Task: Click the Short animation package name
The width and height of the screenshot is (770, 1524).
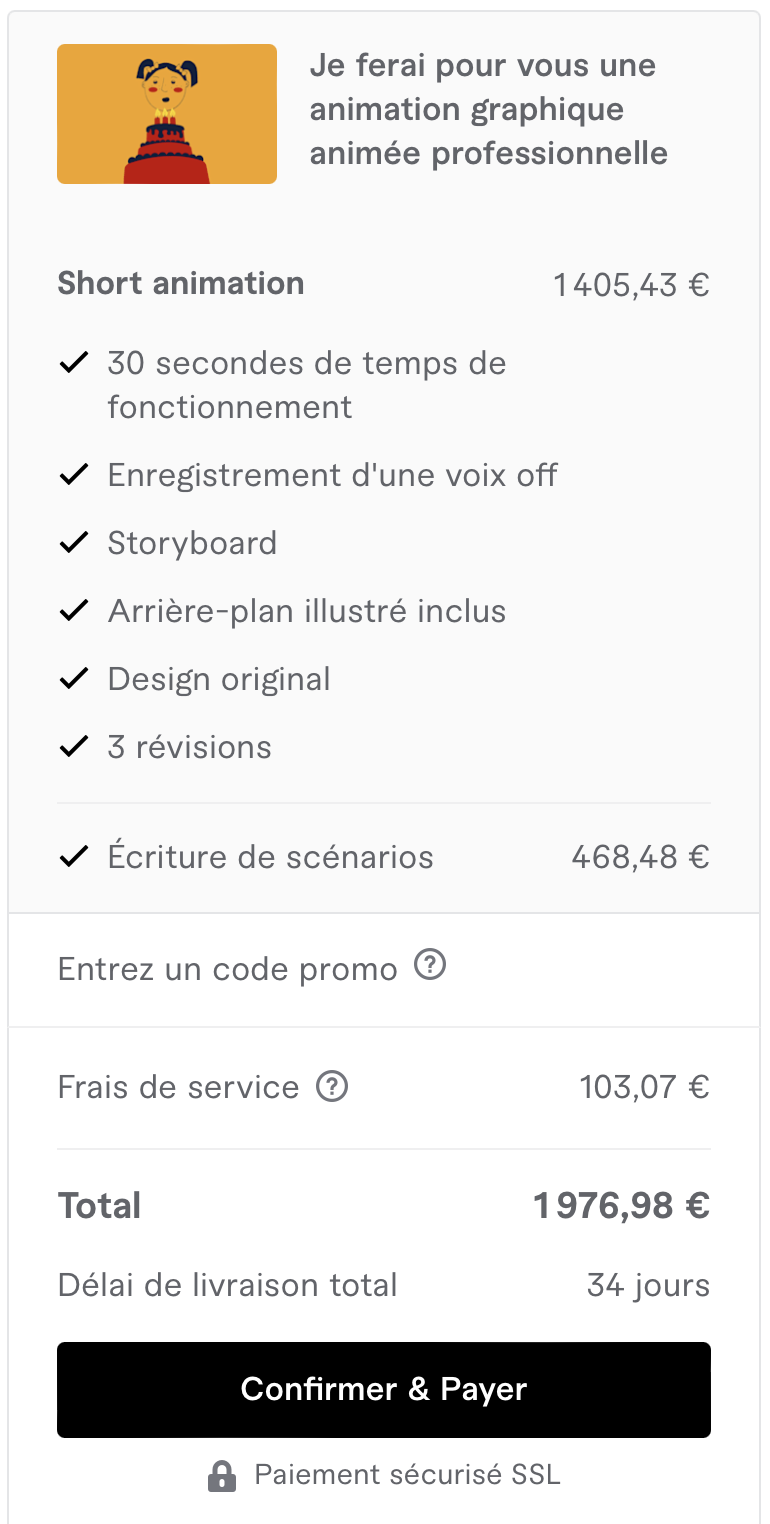Action: click(x=181, y=283)
